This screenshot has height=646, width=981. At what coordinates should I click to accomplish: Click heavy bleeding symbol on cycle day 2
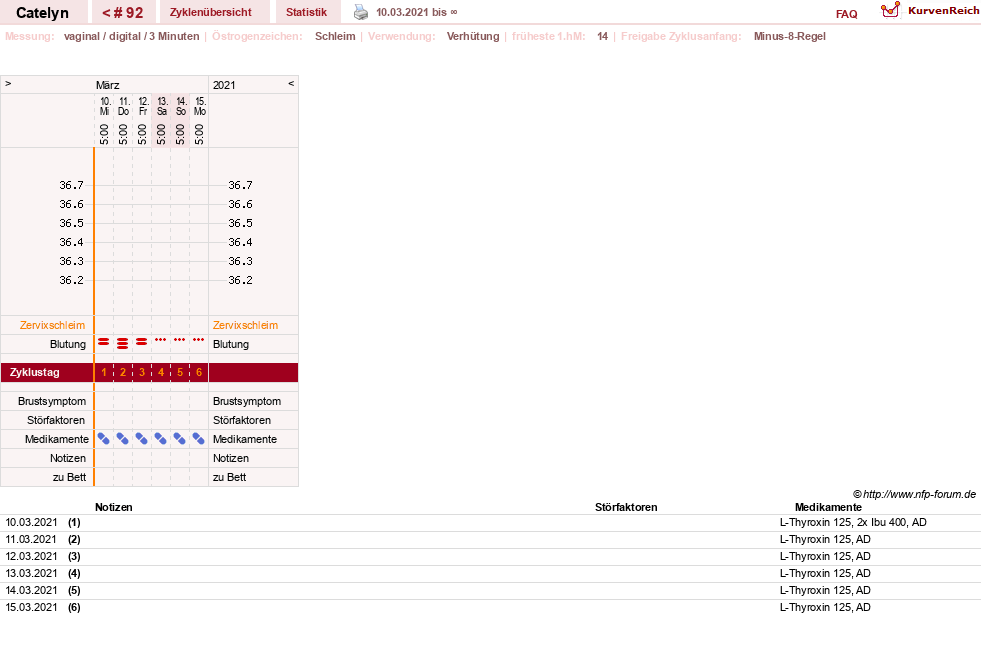[x=123, y=343]
